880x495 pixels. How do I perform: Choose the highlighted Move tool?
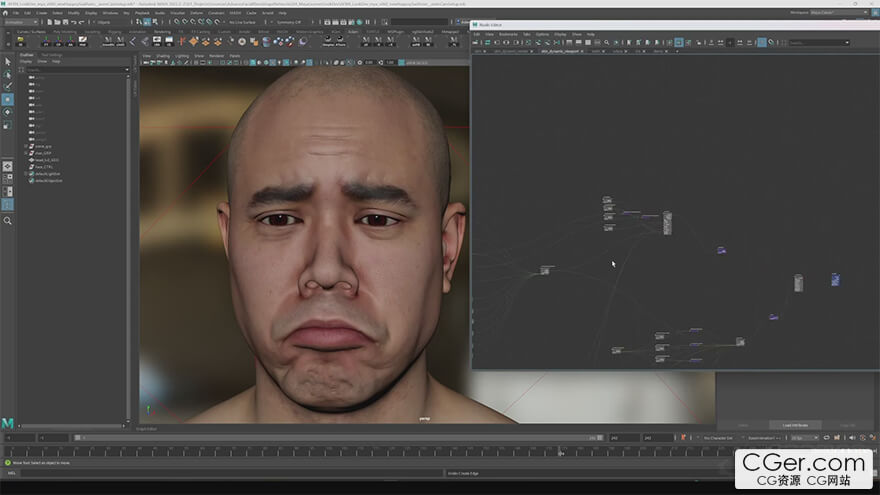pyautogui.click(x=8, y=100)
